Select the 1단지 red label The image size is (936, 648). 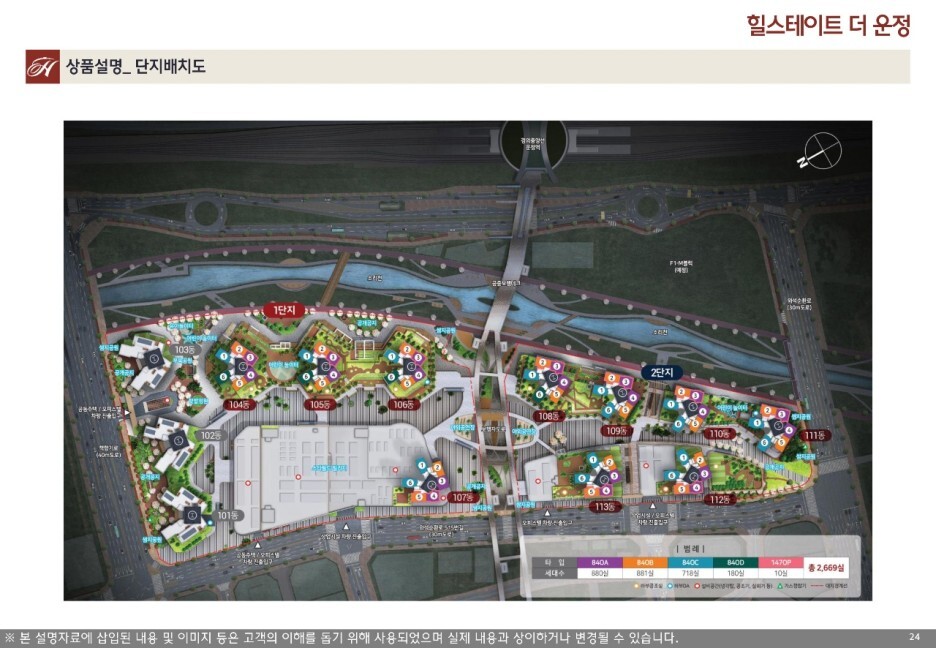(x=284, y=310)
